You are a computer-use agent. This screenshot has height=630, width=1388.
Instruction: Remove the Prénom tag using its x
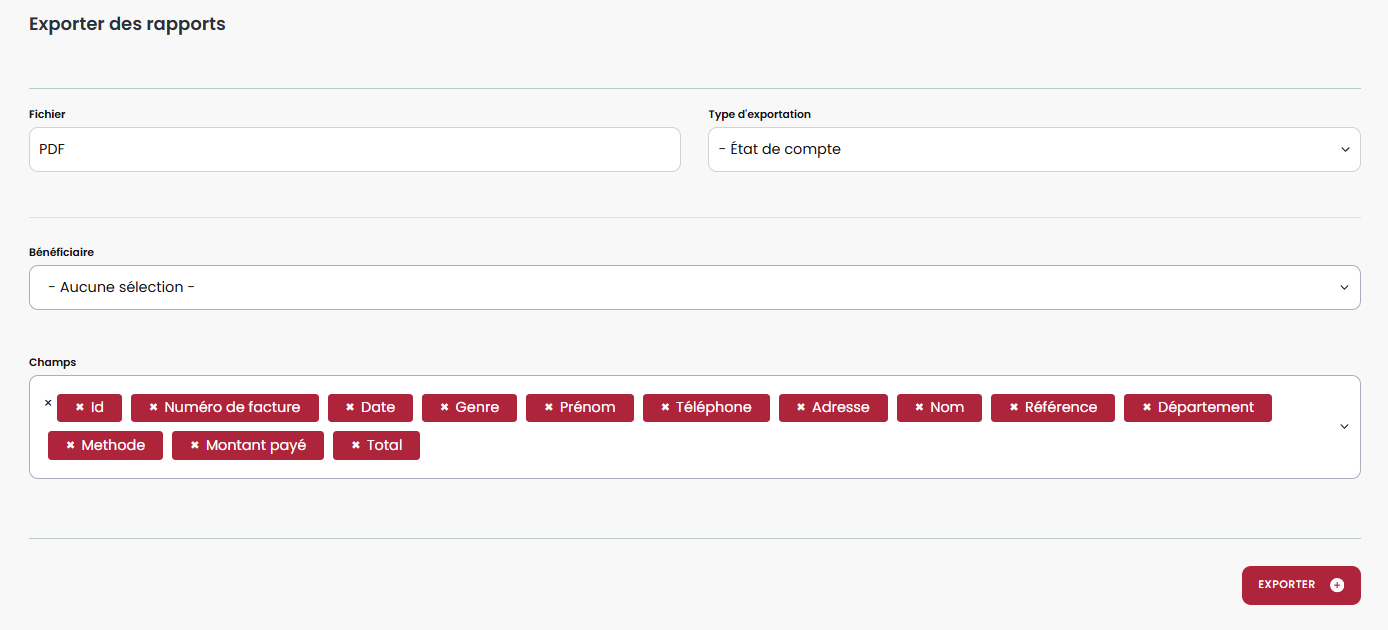pos(549,408)
